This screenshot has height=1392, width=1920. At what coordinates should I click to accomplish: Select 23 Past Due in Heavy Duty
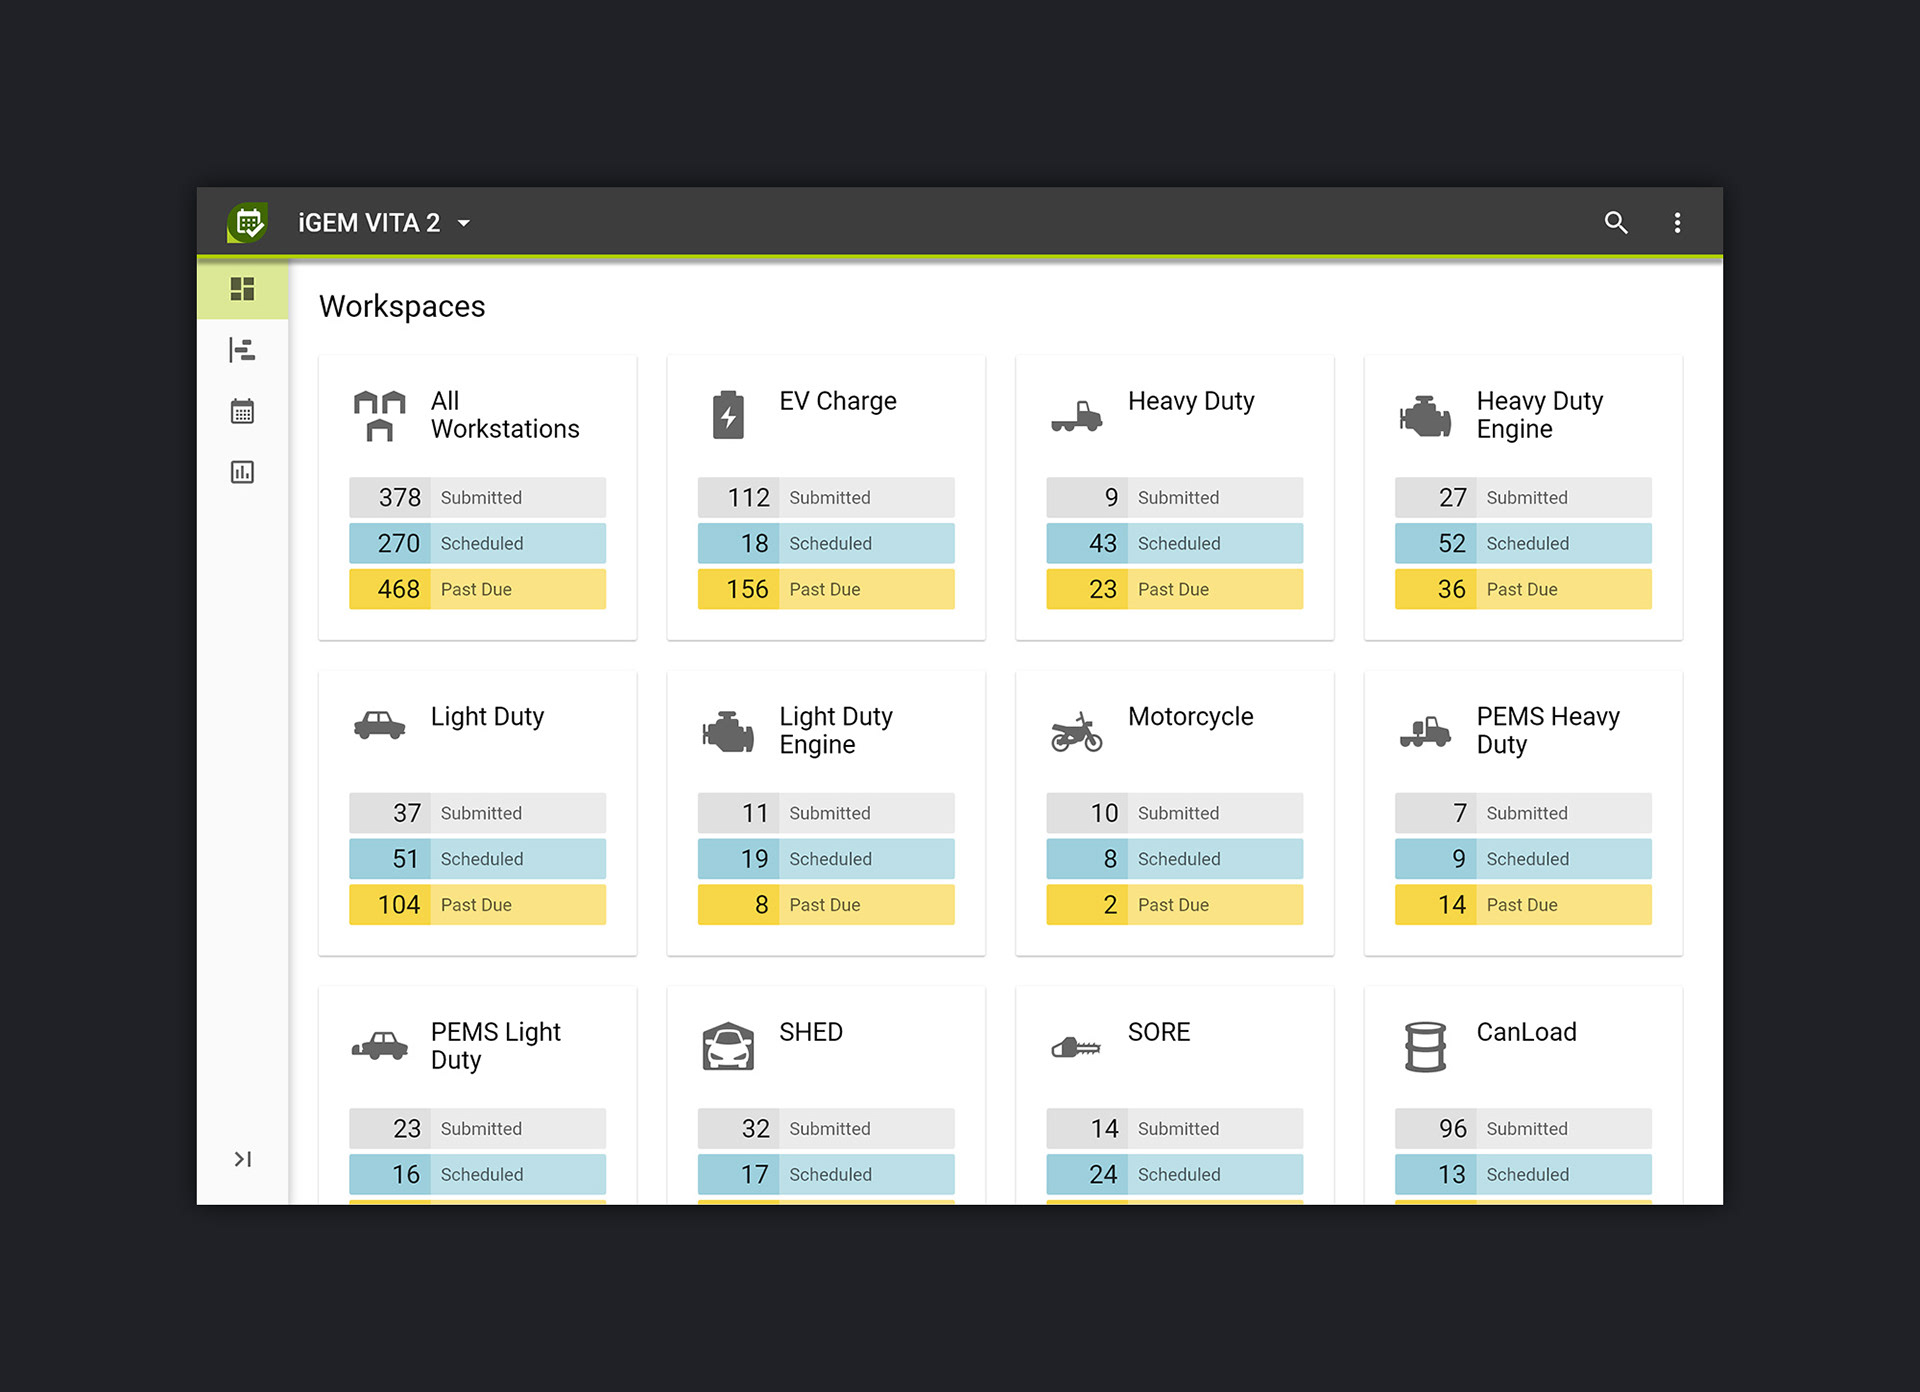click(1175, 589)
